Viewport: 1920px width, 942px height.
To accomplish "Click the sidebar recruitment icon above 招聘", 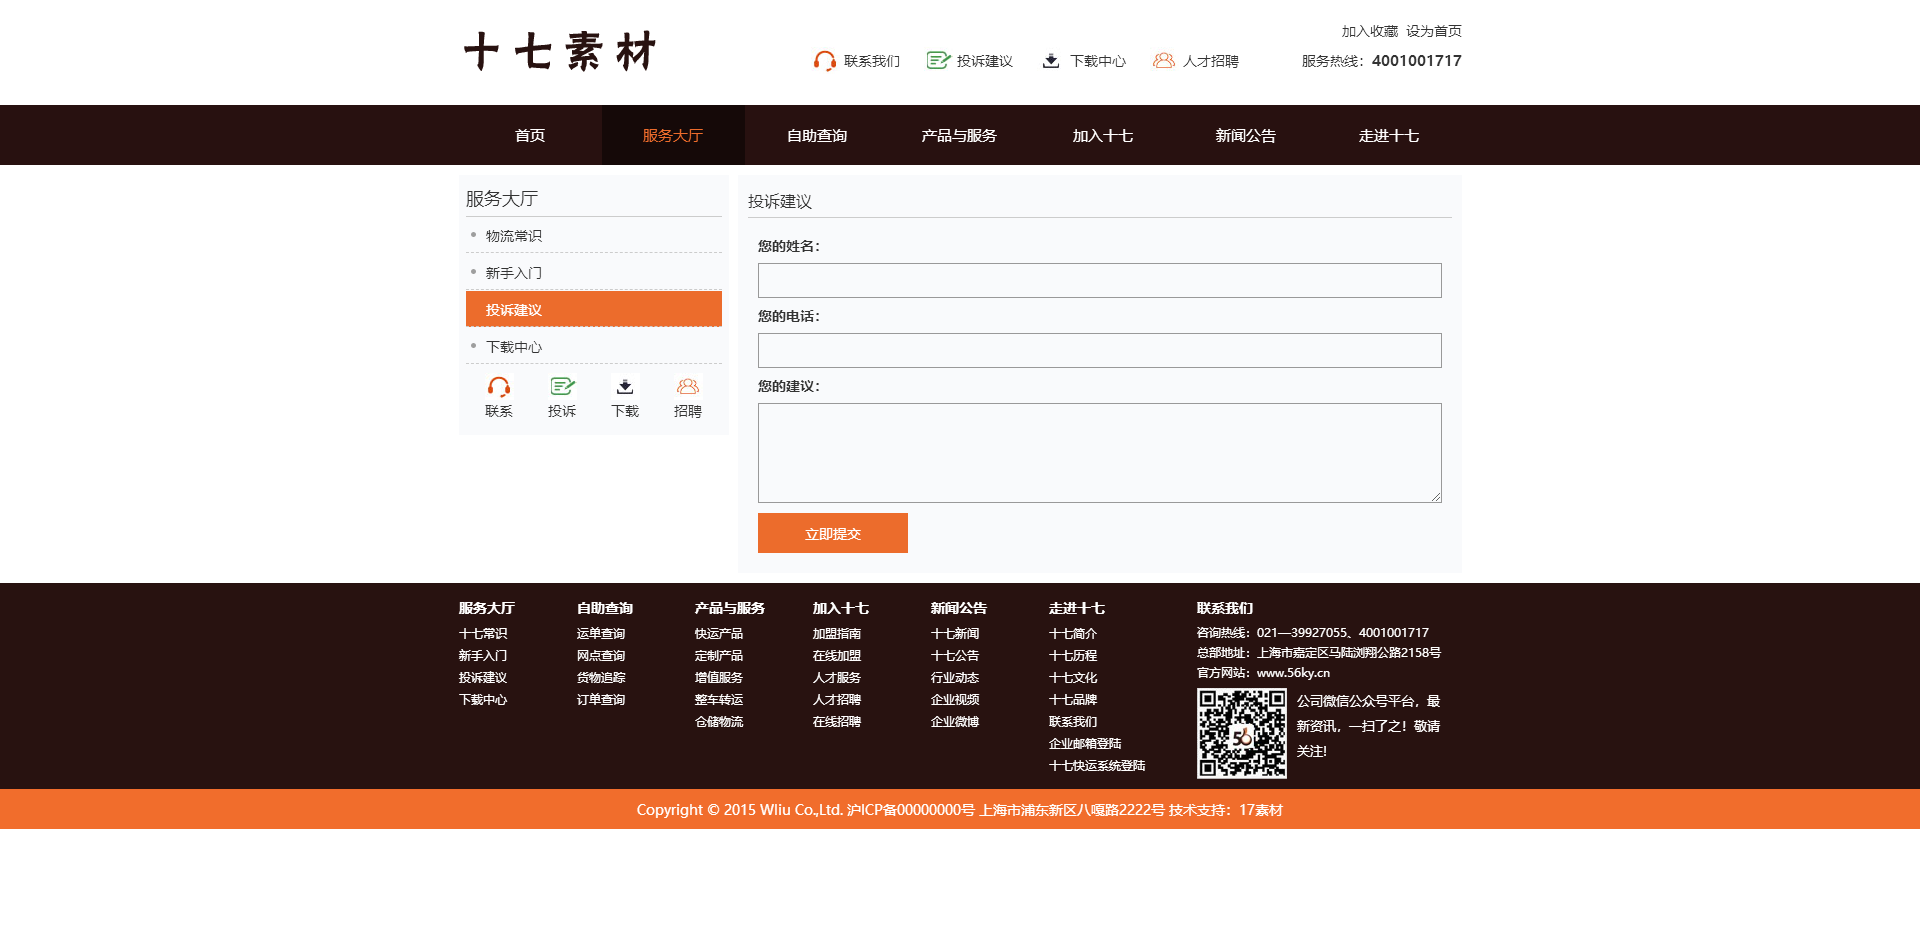I will (688, 387).
